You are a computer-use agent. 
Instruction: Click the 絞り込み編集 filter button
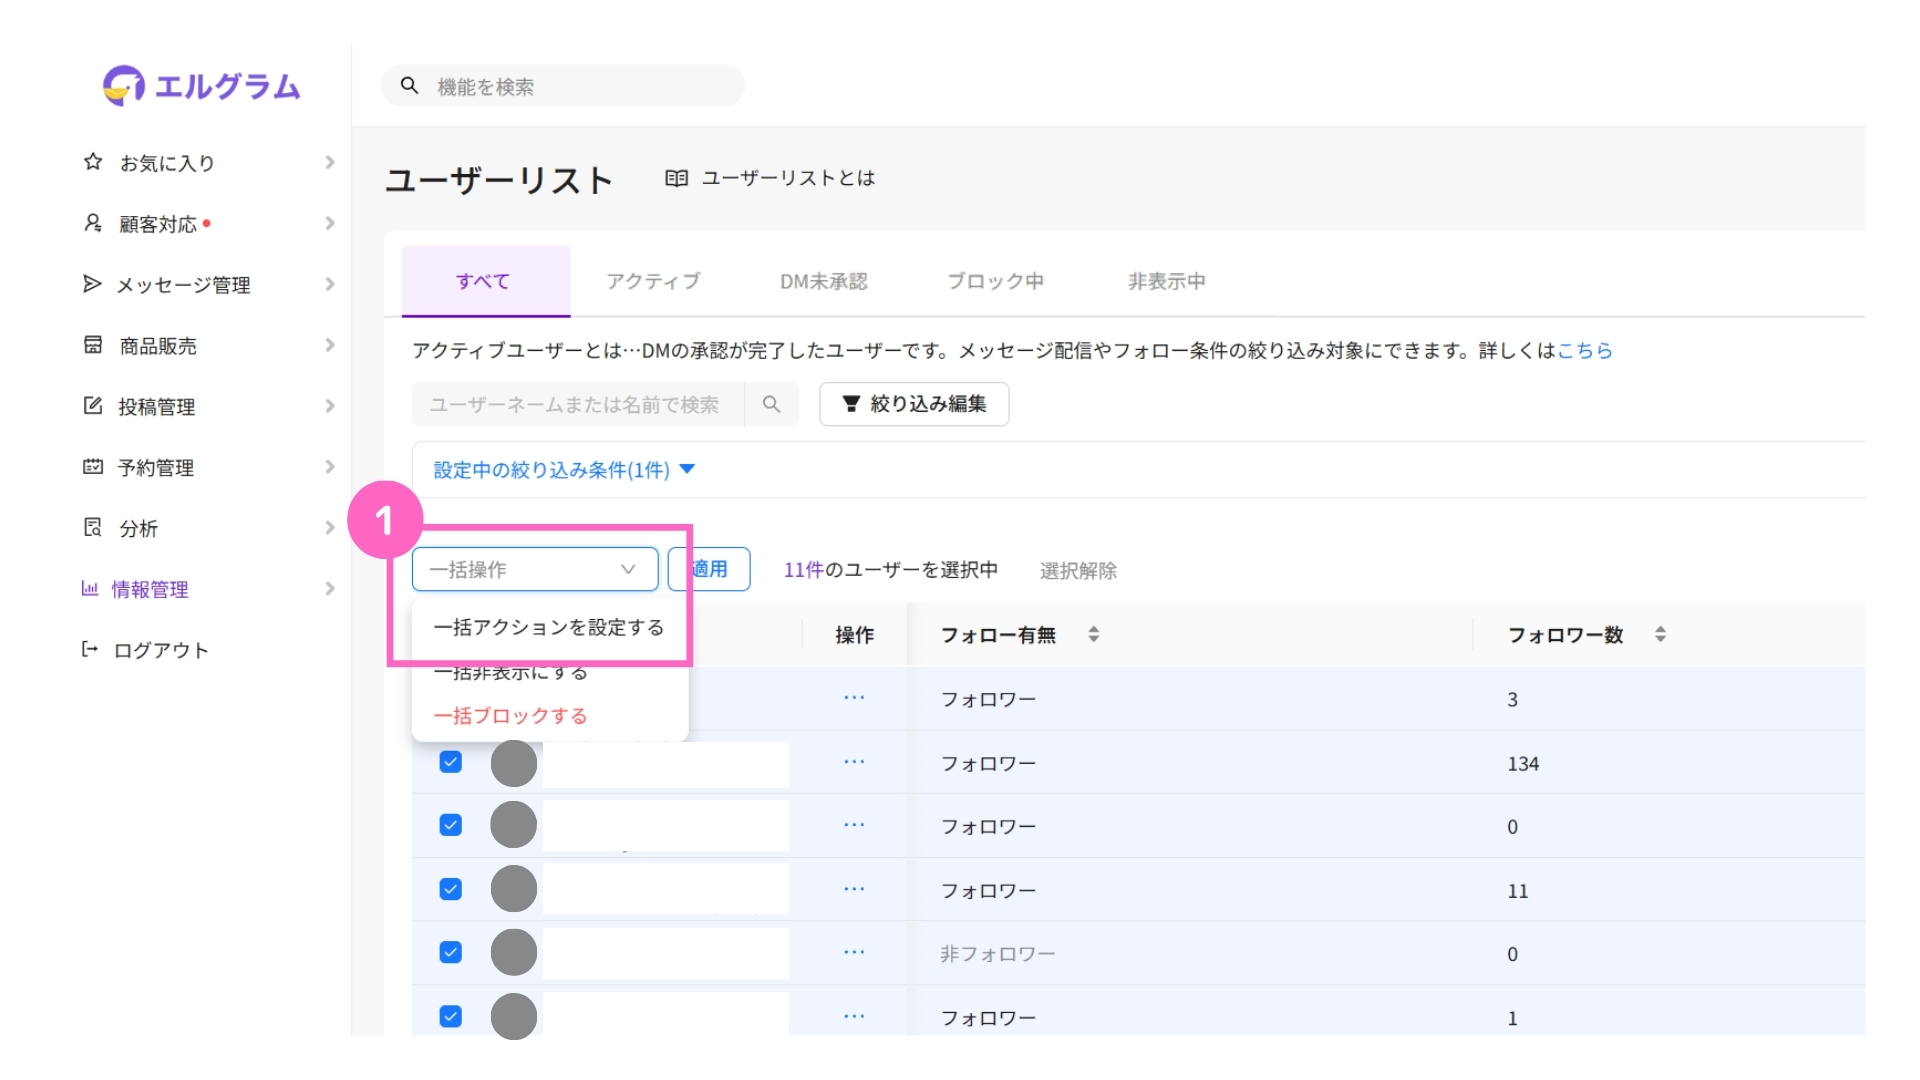pyautogui.click(x=914, y=404)
